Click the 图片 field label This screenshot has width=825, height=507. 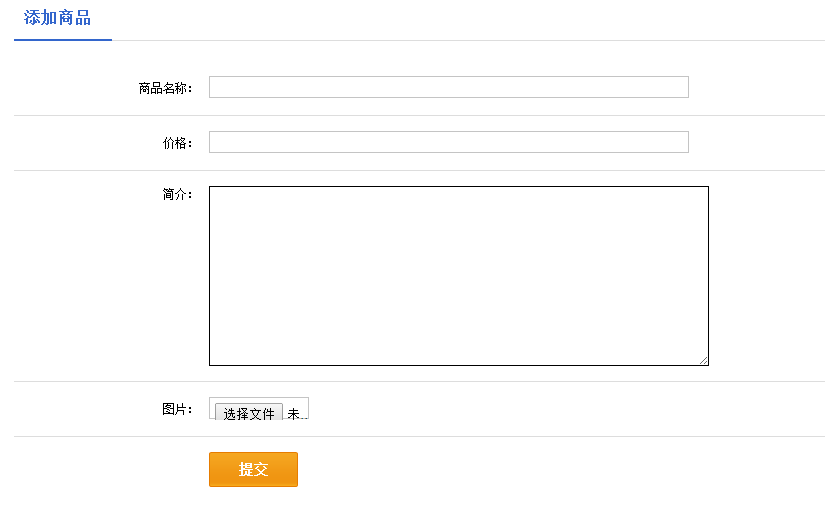click(x=177, y=409)
